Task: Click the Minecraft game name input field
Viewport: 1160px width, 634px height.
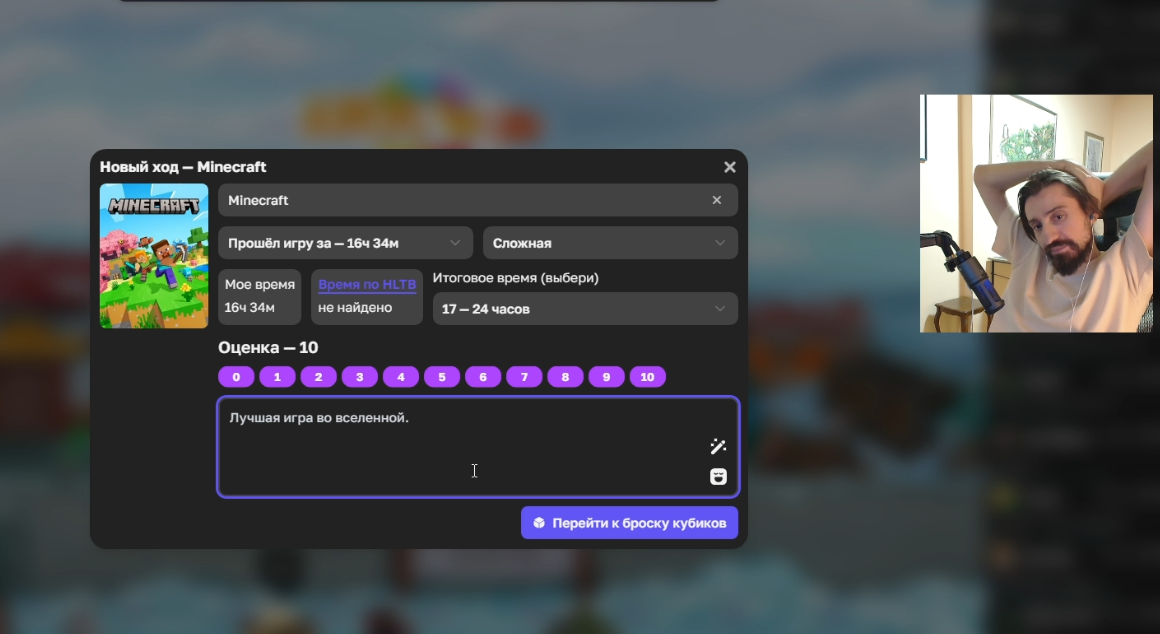Action: point(477,200)
